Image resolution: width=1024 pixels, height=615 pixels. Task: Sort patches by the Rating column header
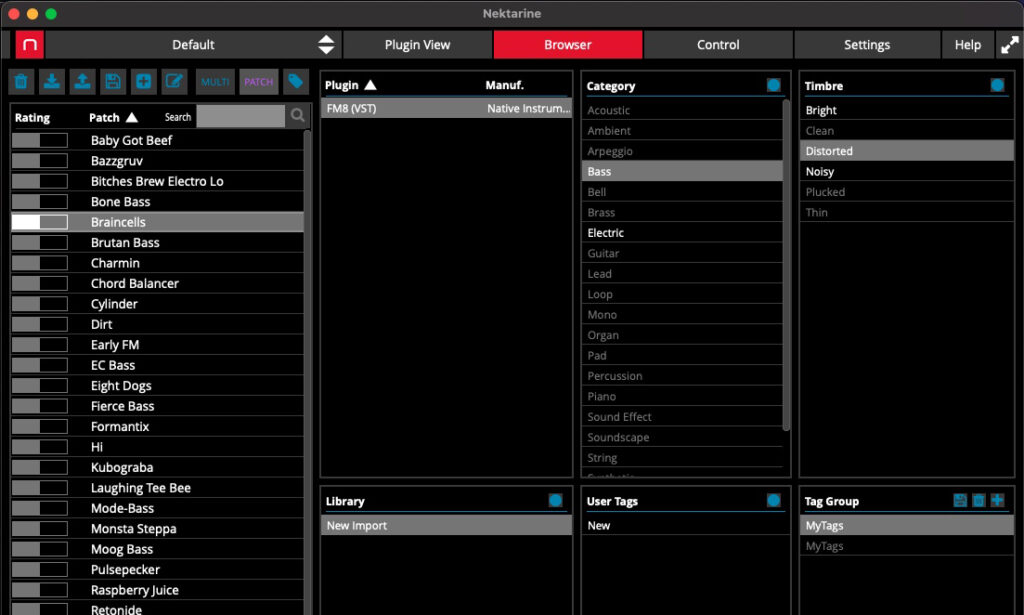(33, 118)
